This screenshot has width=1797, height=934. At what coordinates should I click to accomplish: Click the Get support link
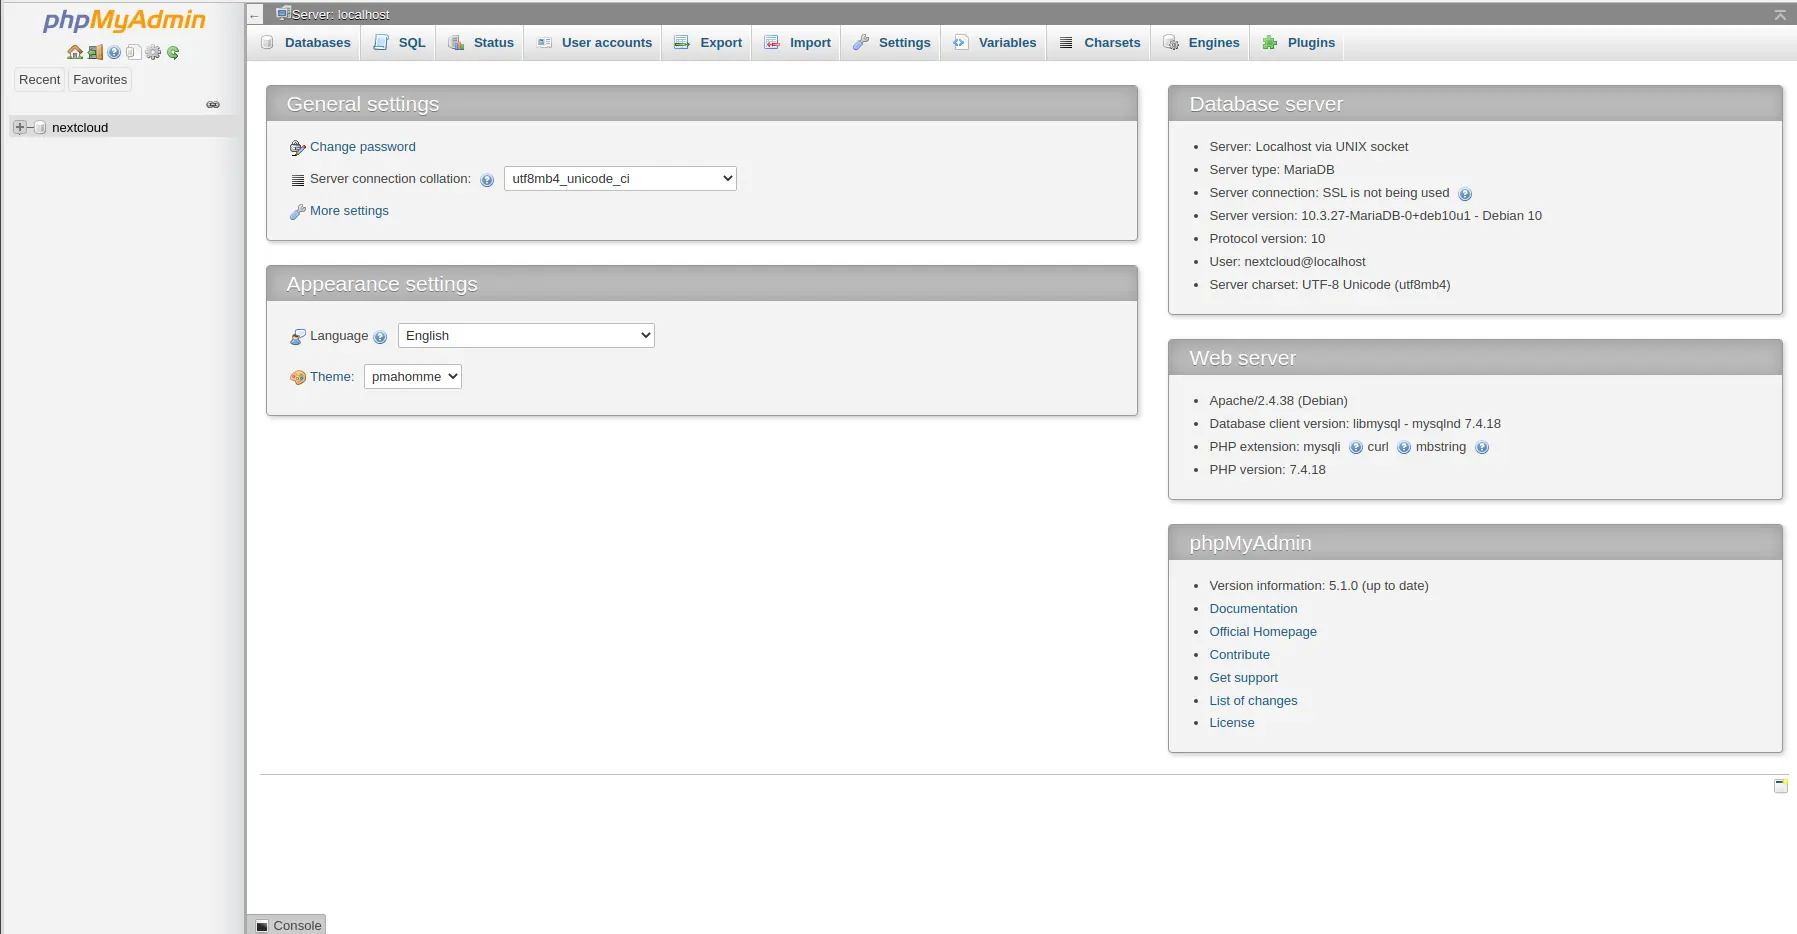pyautogui.click(x=1243, y=678)
